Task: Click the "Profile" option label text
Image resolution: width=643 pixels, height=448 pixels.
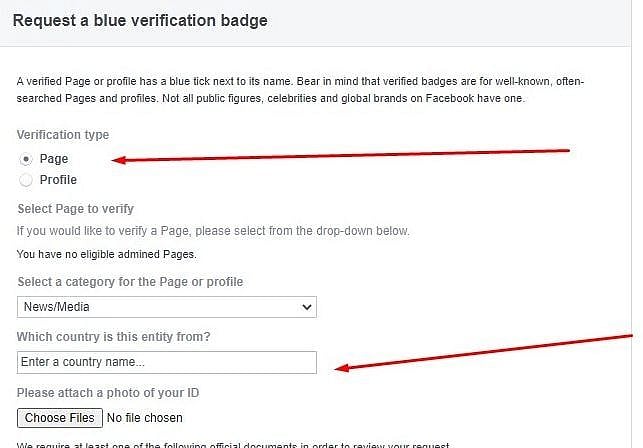Action: pyautogui.click(x=58, y=180)
